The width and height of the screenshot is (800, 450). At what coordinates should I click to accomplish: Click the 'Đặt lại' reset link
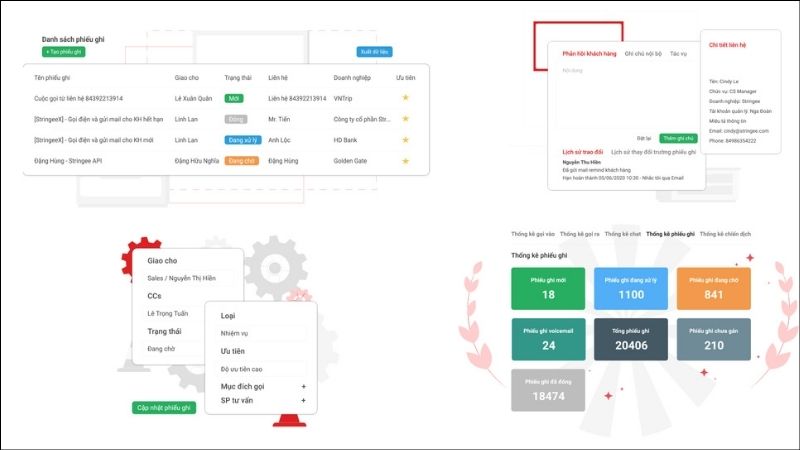coord(644,138)
